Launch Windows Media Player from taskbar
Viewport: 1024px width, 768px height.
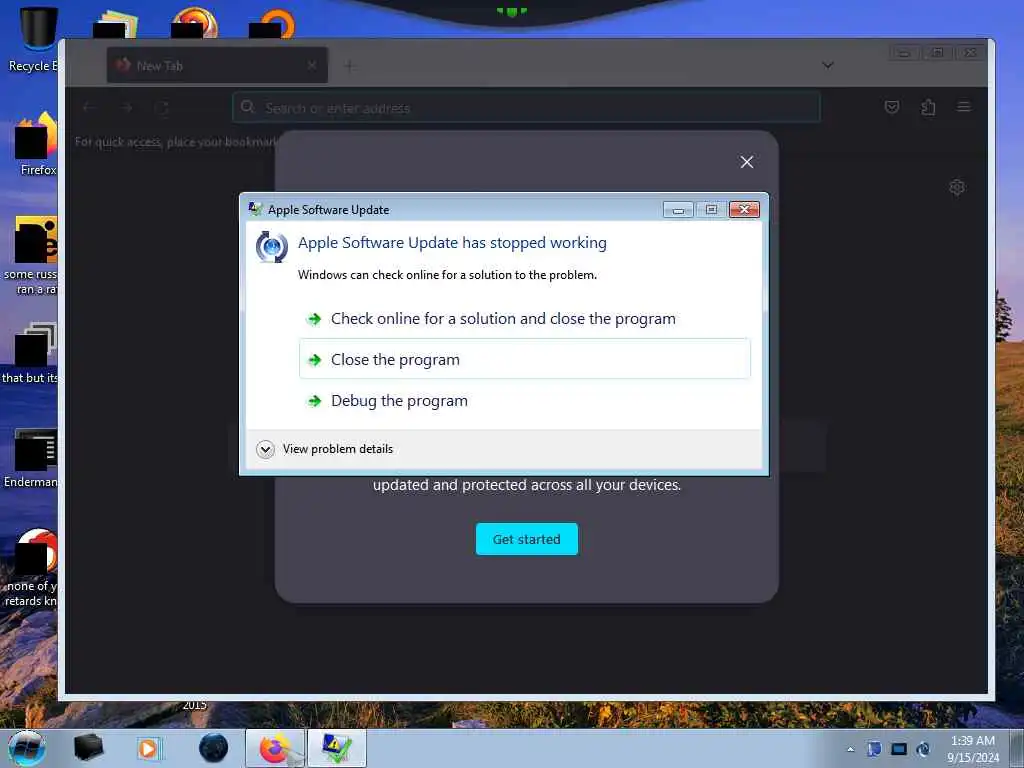pos(149,748)
